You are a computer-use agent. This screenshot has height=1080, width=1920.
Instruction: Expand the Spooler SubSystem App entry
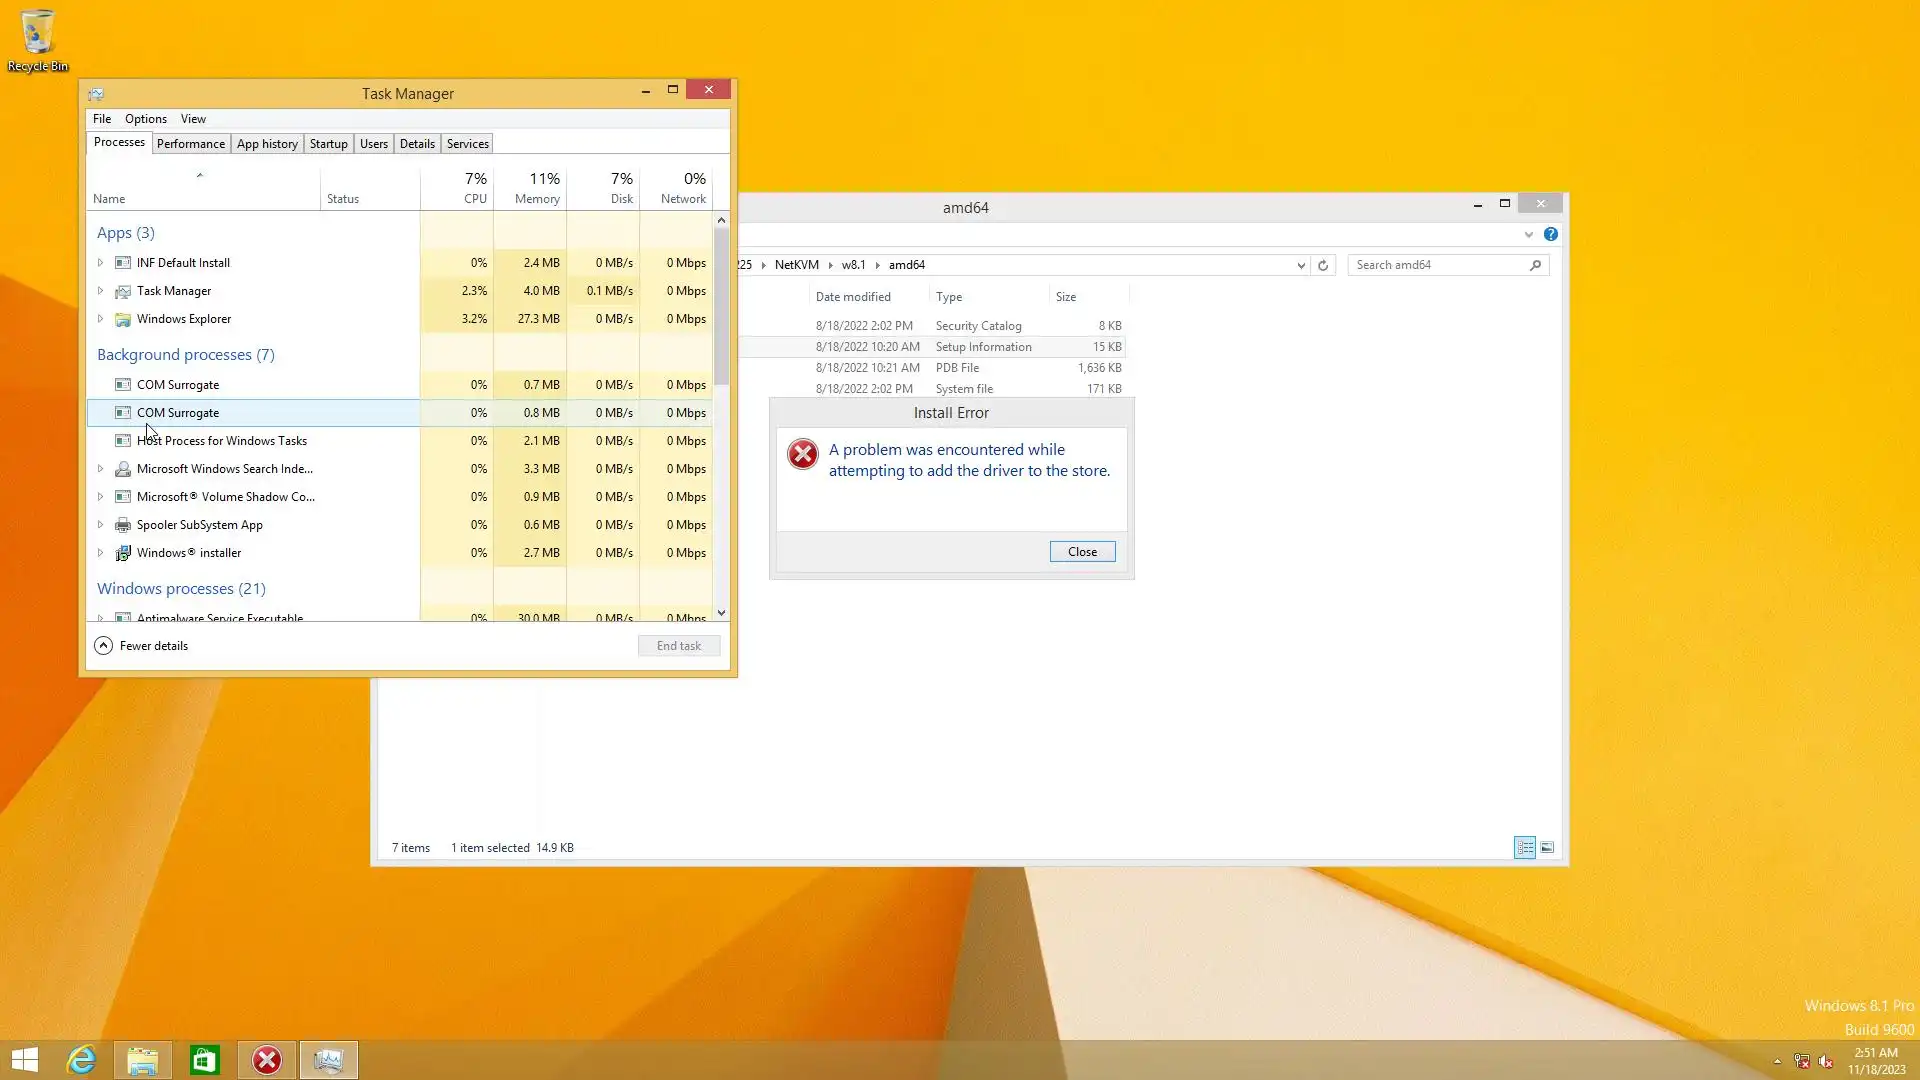pos(100,525)
